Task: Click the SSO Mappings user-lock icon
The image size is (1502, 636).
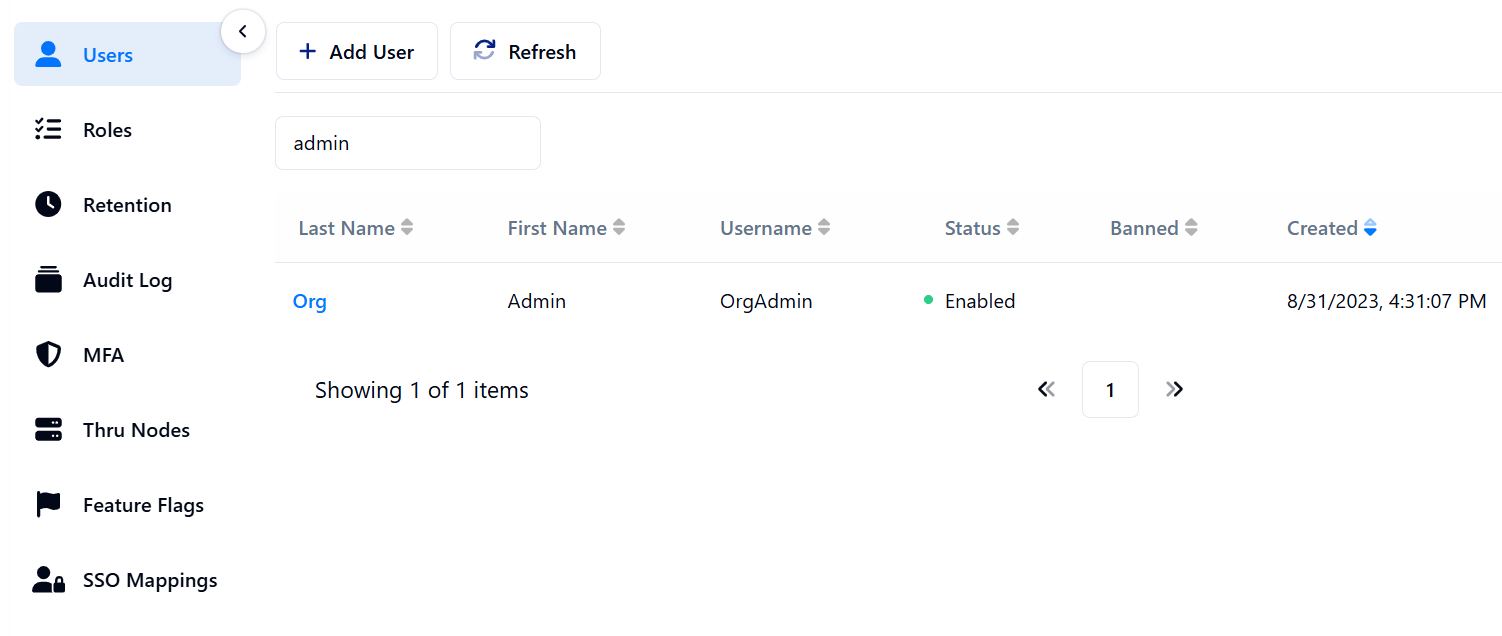Action: click(x=48, y=580)
